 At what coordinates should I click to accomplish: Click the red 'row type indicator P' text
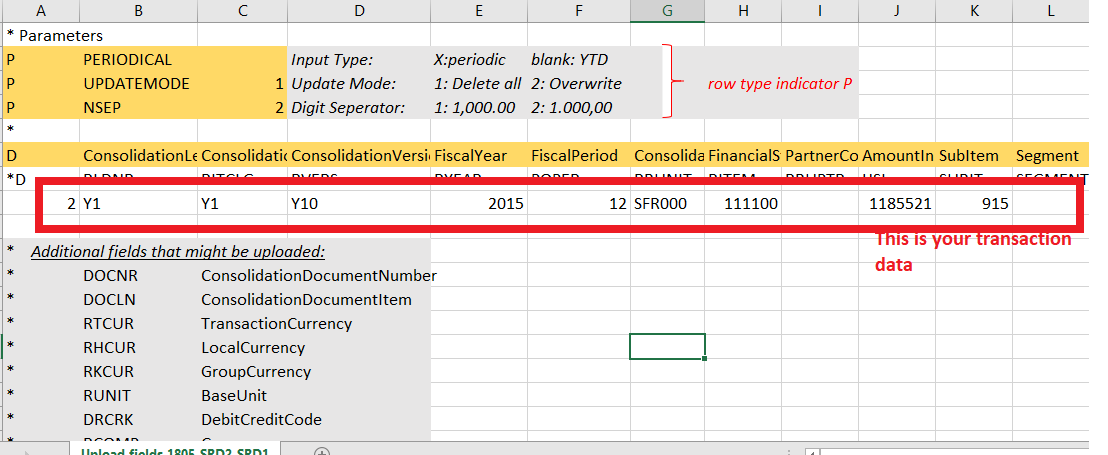pos(779,84)
